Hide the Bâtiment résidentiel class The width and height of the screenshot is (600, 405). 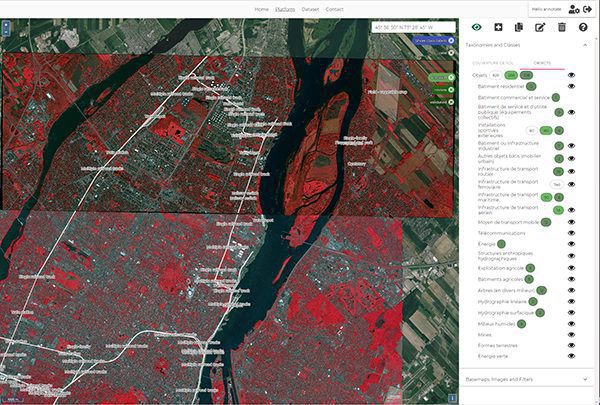pos(572,87)
